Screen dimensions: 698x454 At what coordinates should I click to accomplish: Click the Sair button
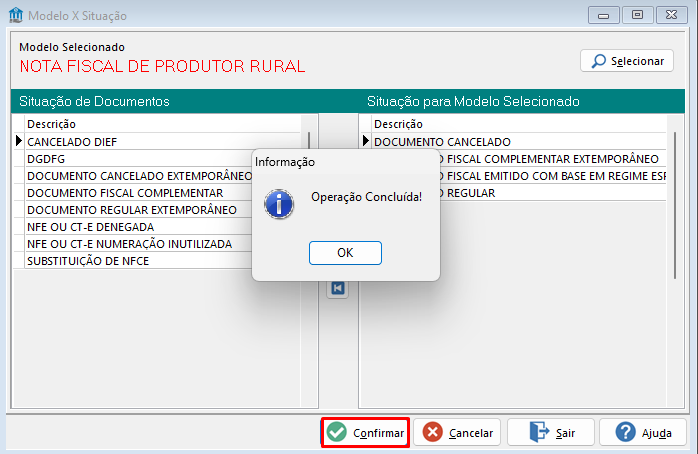pos(551,432)
